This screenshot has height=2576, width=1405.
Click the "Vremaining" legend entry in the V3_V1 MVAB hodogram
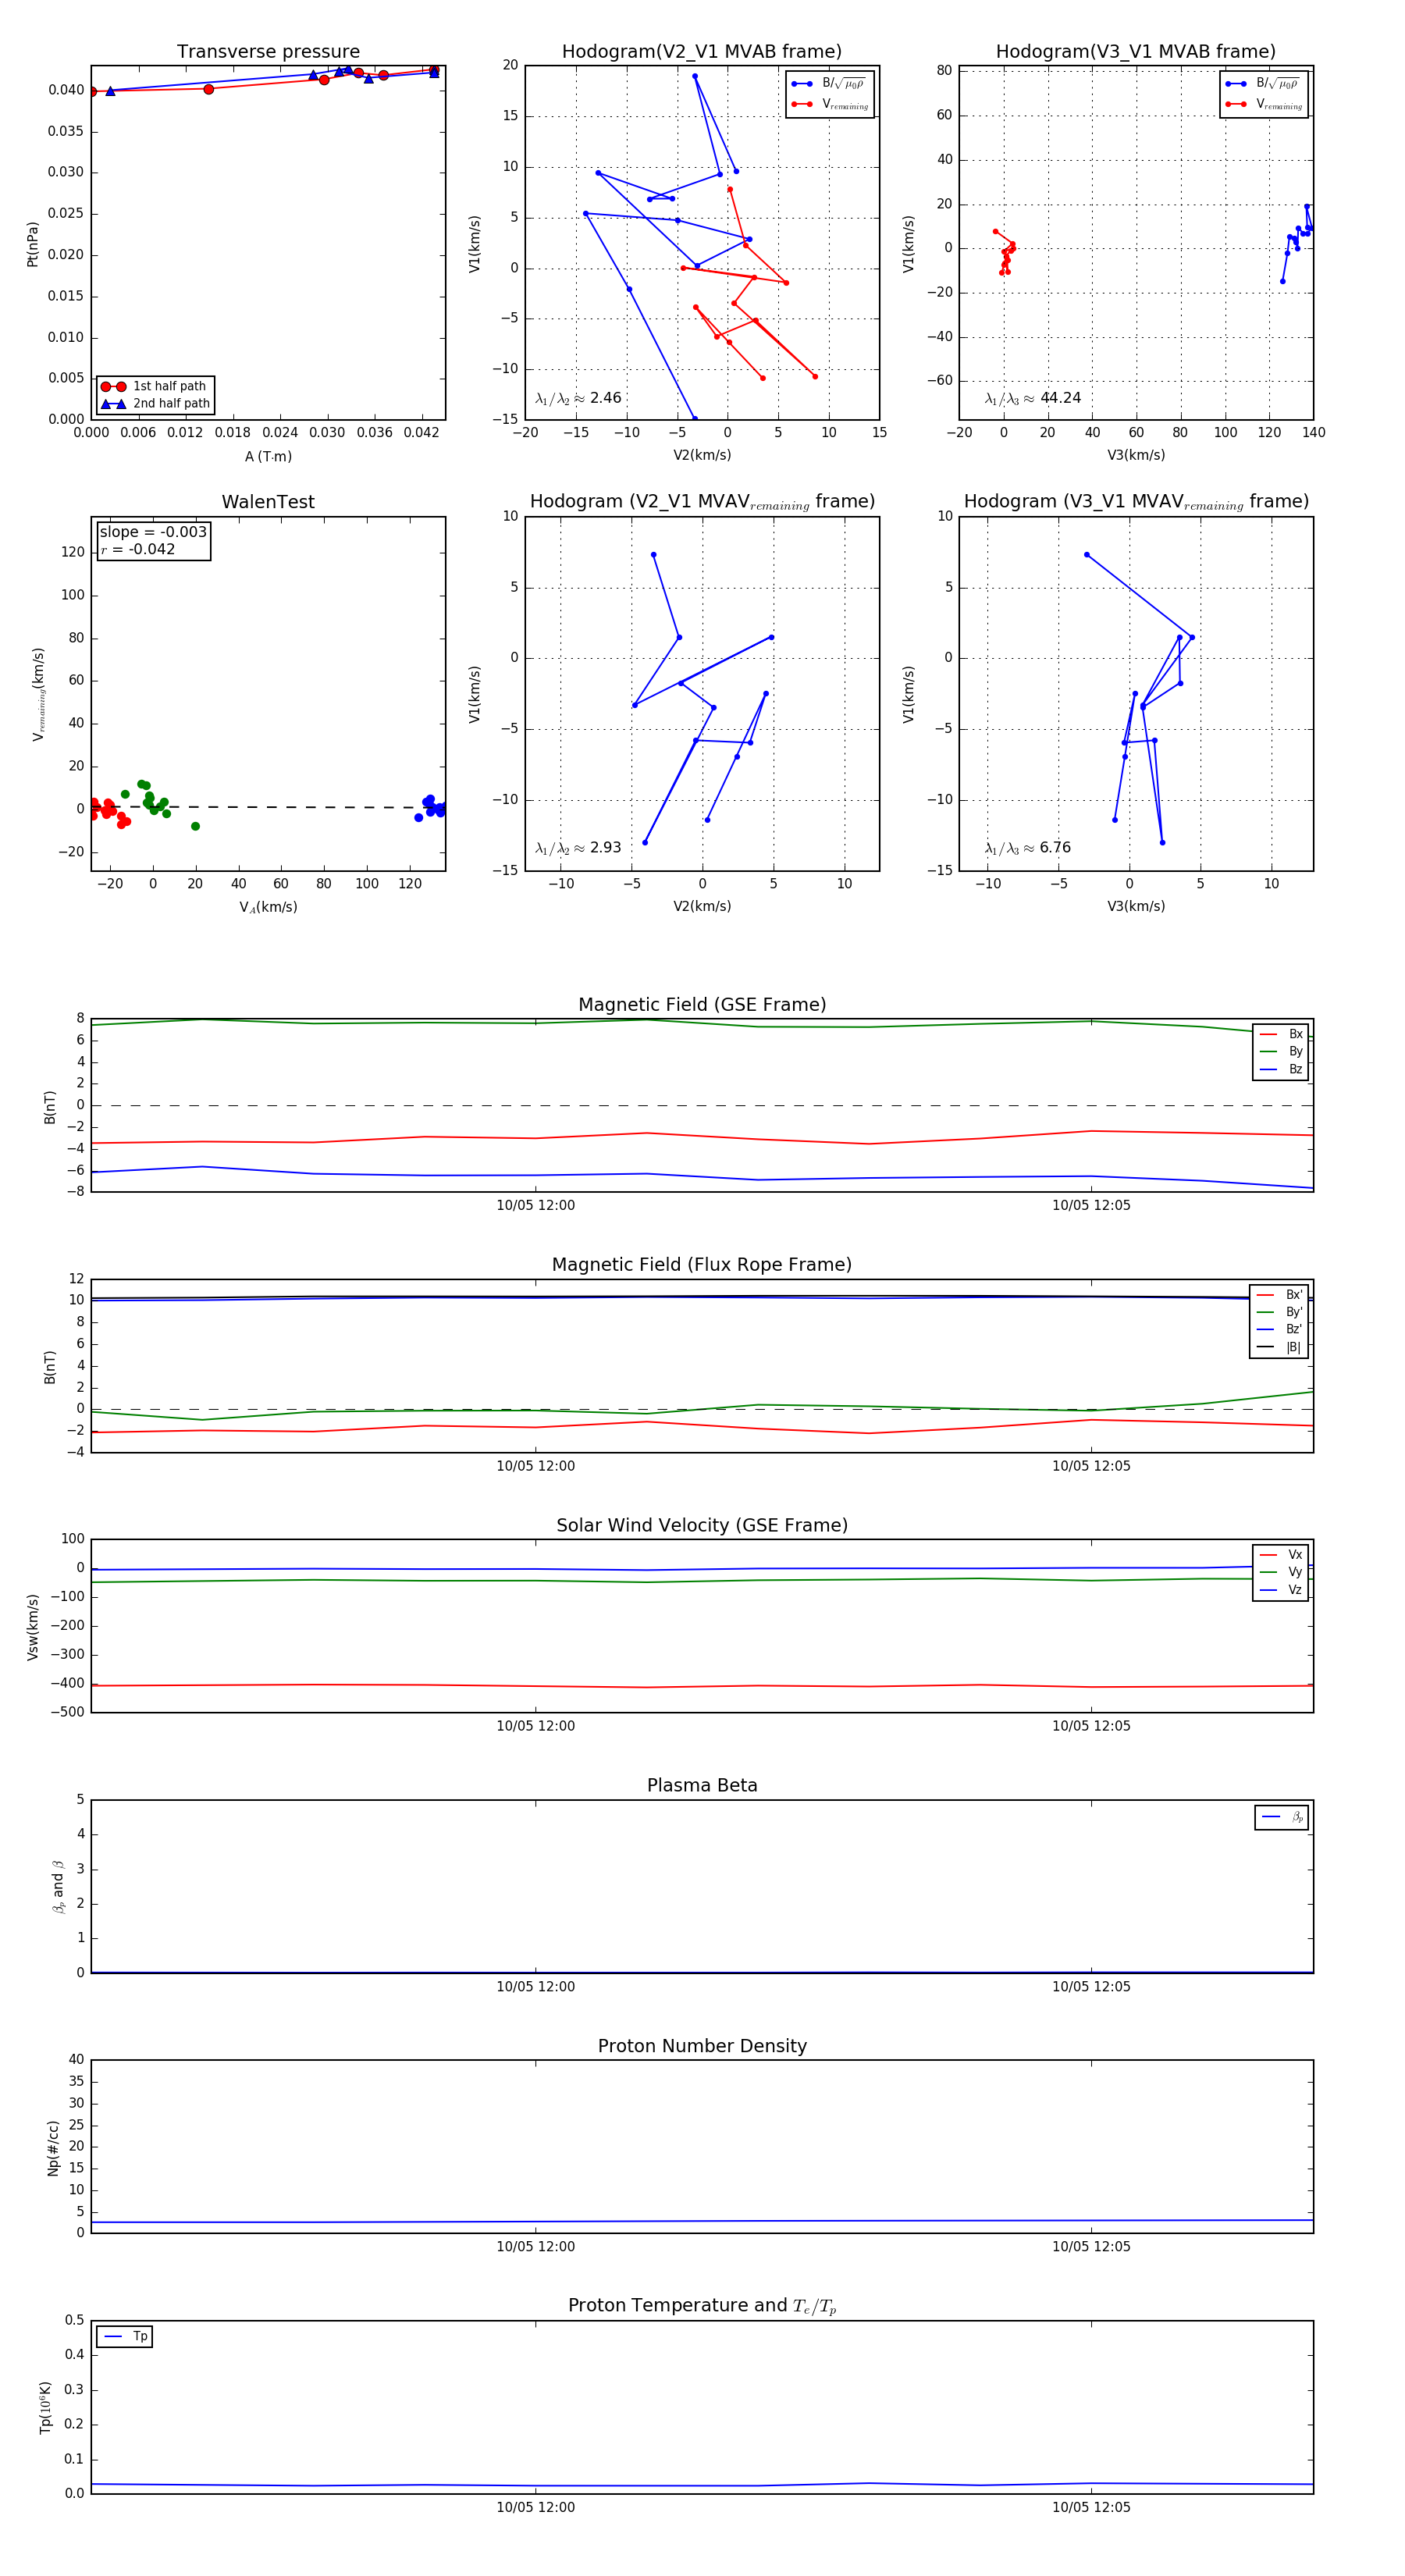pos(1264,104)
